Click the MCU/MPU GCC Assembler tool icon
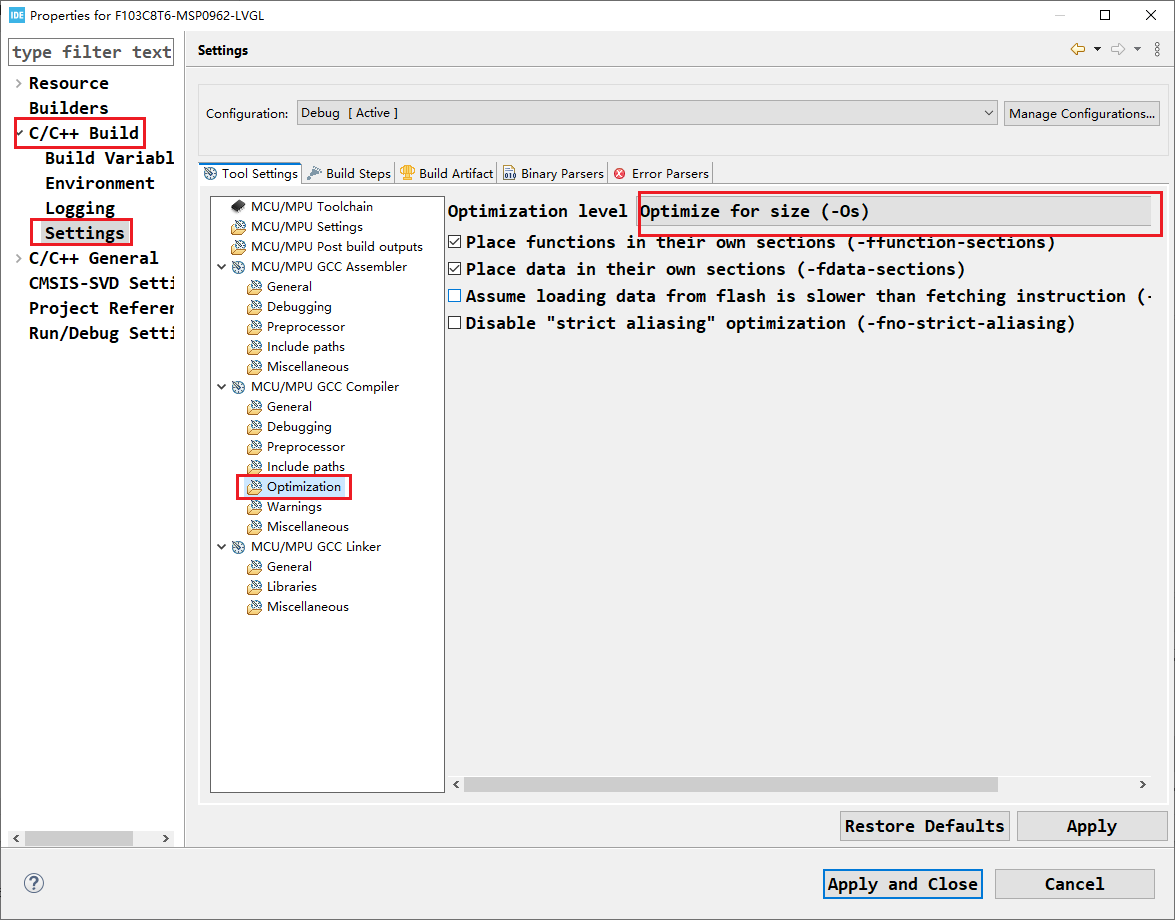 click(x=238, y=267)
